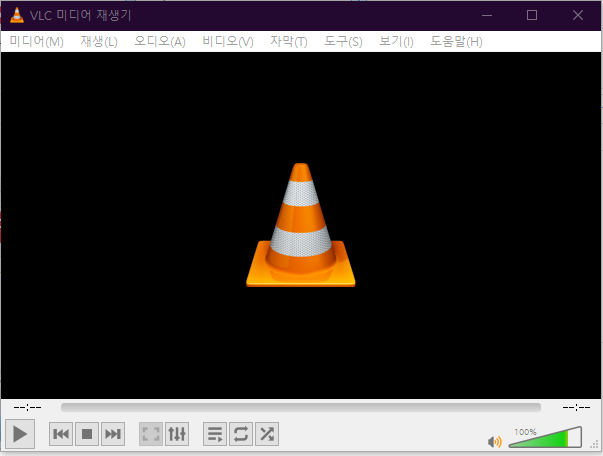
Task: Open the 도구(S) tools menu
Action: point(343,41)
